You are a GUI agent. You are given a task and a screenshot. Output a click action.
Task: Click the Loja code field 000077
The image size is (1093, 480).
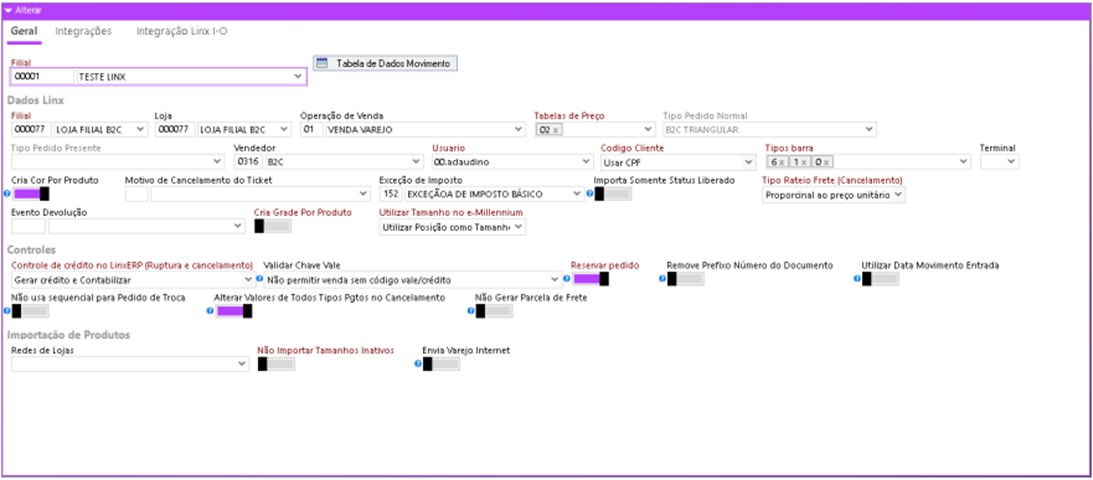pyautogui.click(x=174, y=130)
